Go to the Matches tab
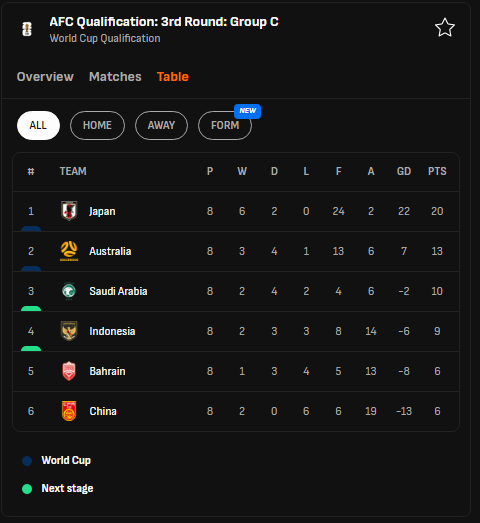Screen dimensions: 480x523 point(115,77)
